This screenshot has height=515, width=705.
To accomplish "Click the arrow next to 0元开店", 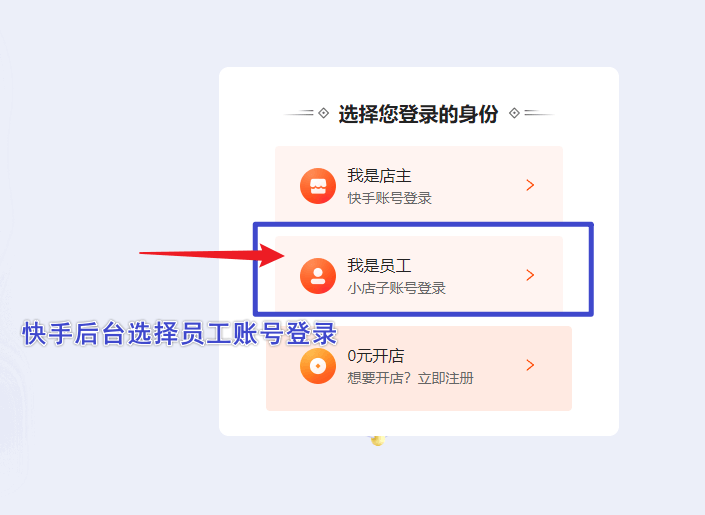I will pos(530,365).
